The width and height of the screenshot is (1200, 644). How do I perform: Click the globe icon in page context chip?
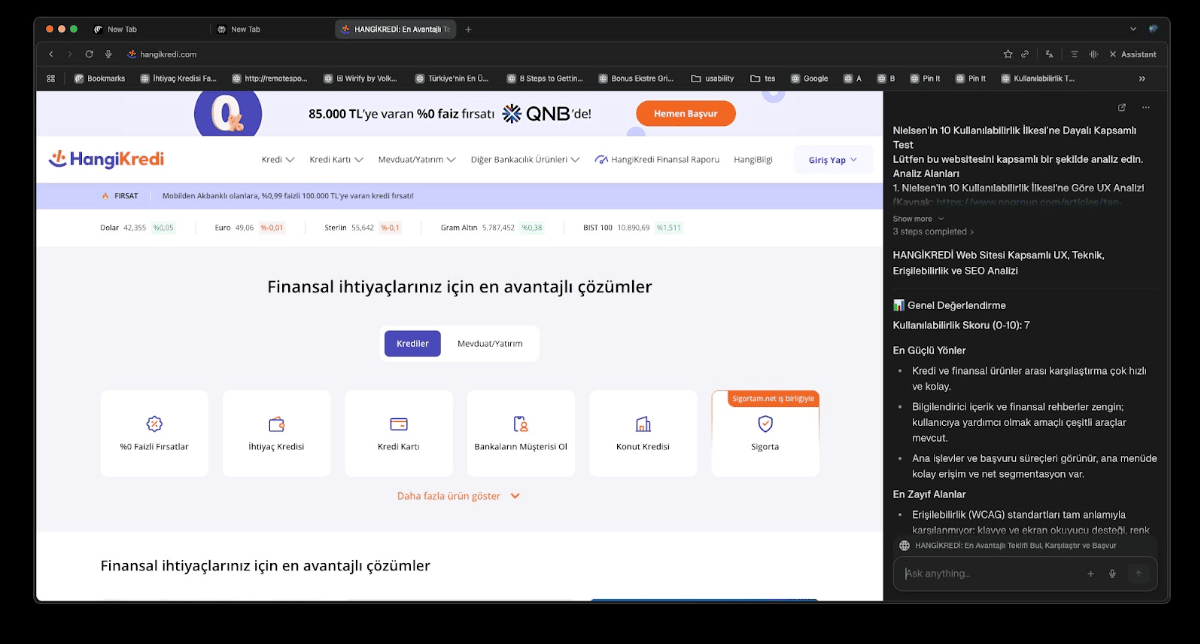coord(904,546)
